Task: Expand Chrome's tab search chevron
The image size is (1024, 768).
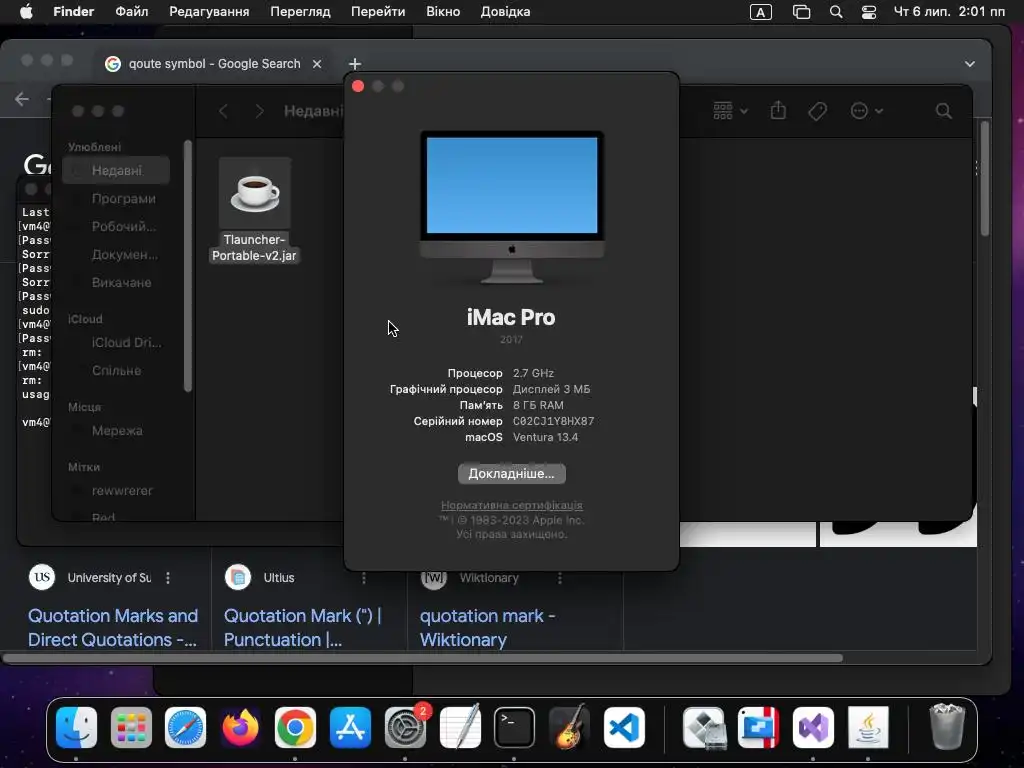Action: click(x=970, y=64)
